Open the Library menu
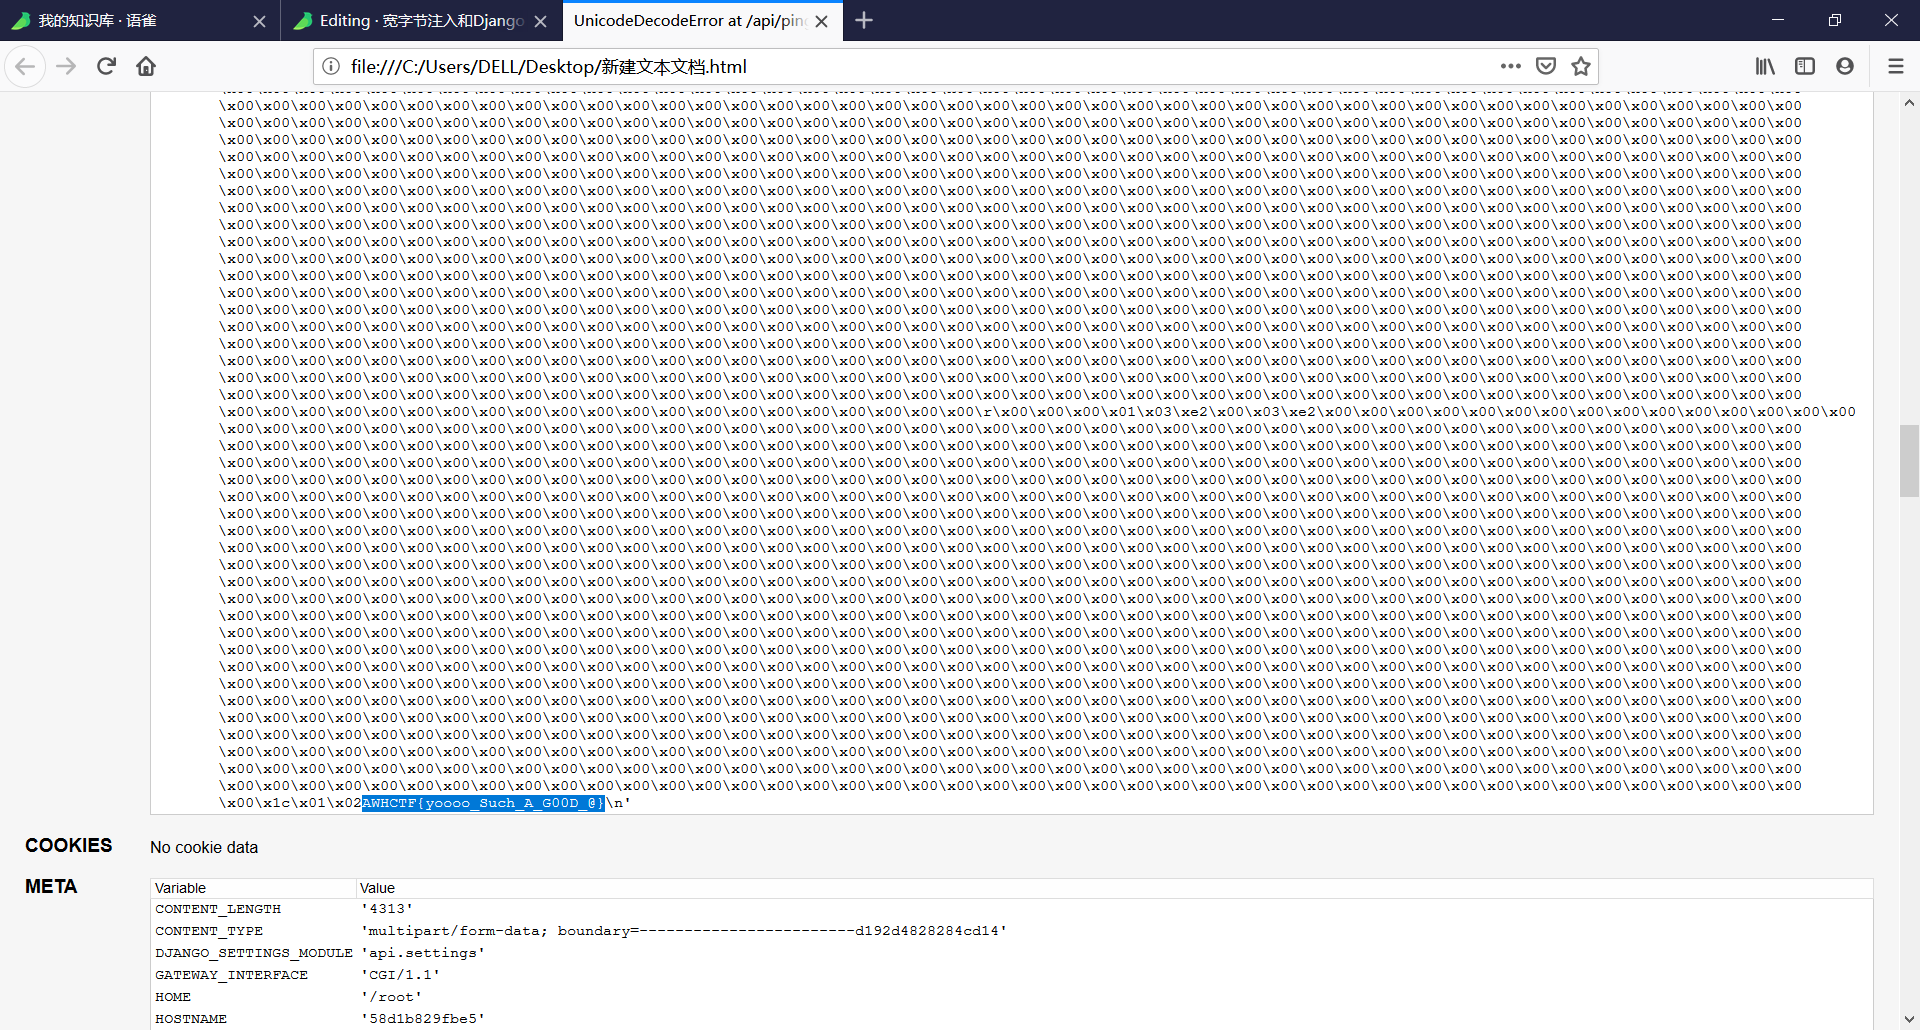The image size is (1920, 1030). click(1765, 67)
